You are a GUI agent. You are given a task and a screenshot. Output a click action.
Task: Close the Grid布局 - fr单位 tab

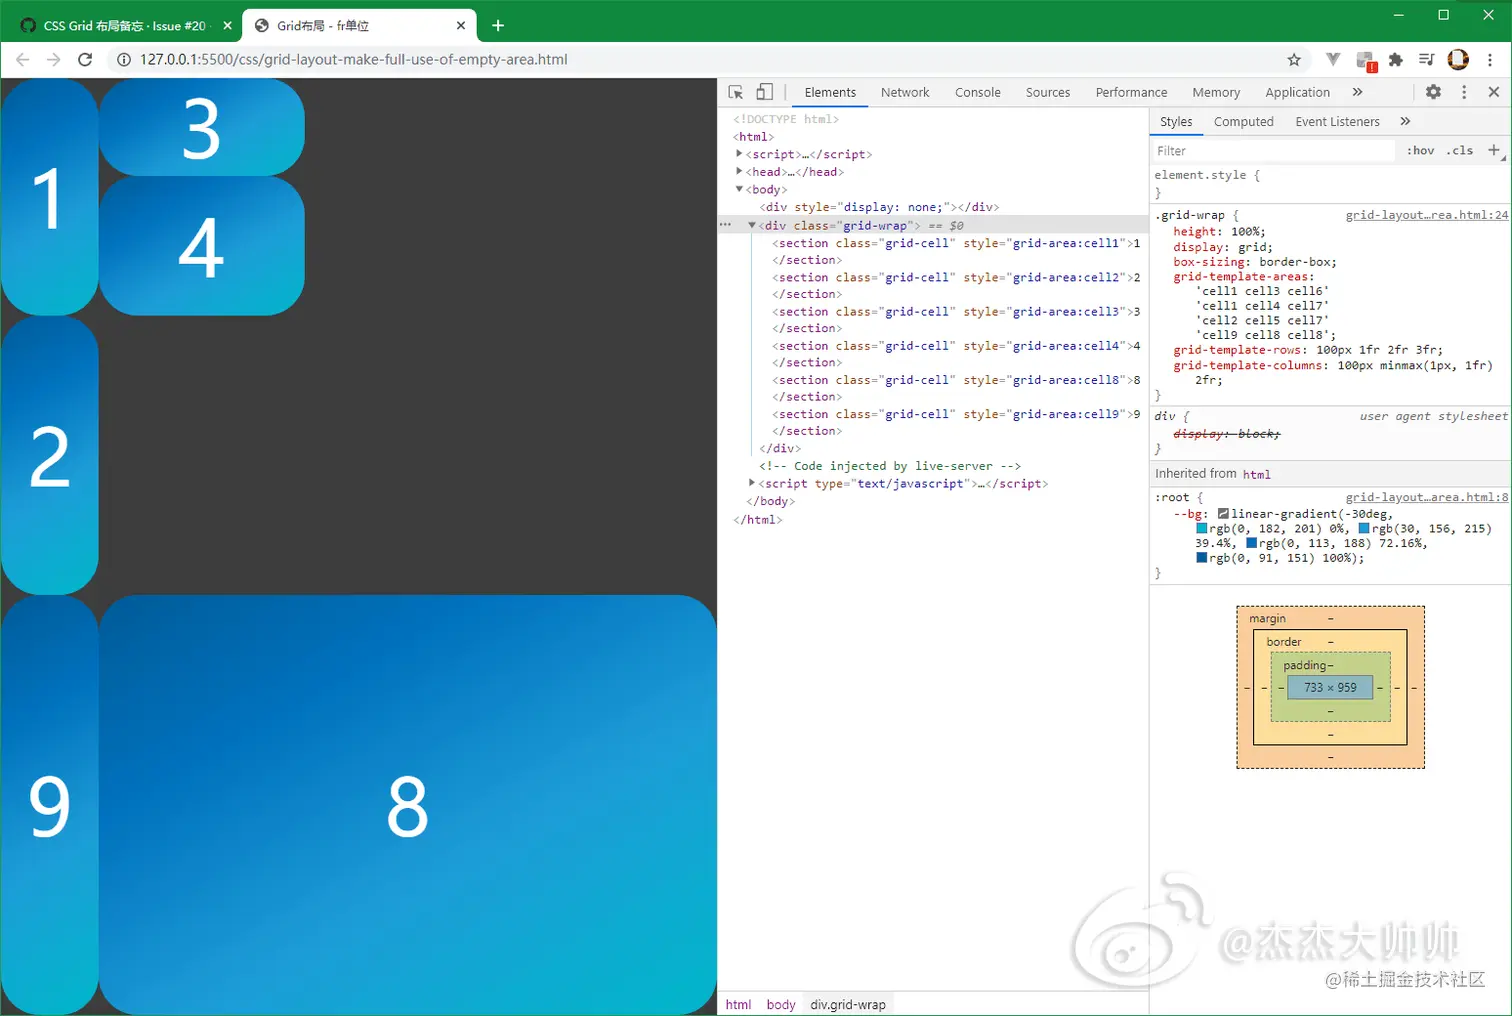[461, 26]
